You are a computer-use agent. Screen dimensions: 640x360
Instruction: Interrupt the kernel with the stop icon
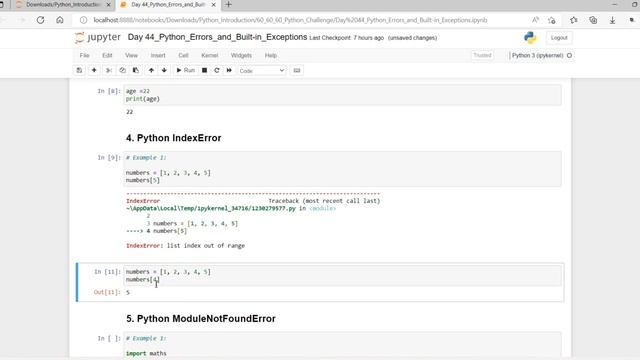[204, 70]
